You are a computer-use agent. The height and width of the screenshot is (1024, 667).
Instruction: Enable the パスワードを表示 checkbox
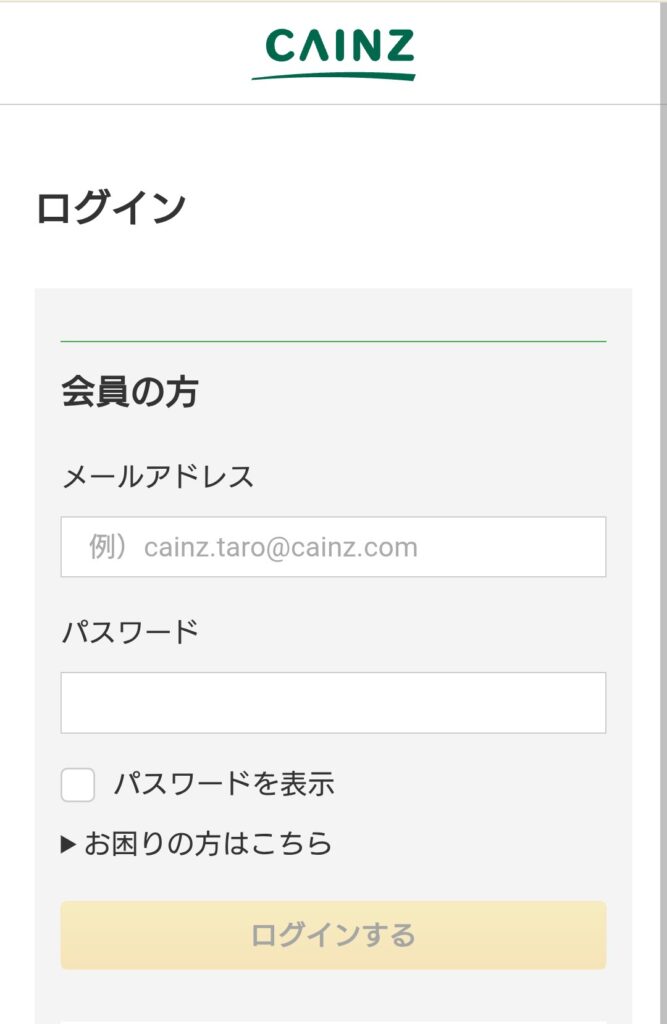tap(78, 785)
